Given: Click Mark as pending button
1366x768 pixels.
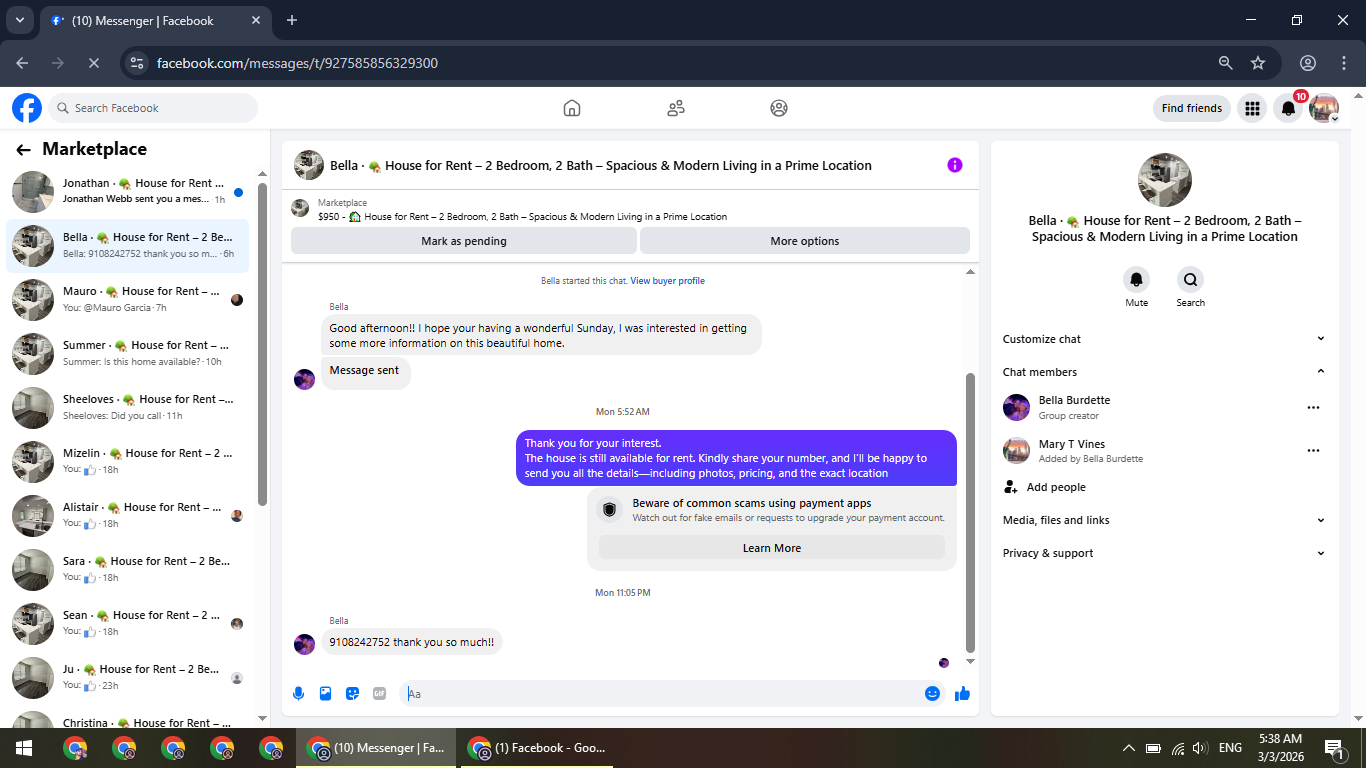Looking at the screenshot, I should tap(464, 241).
